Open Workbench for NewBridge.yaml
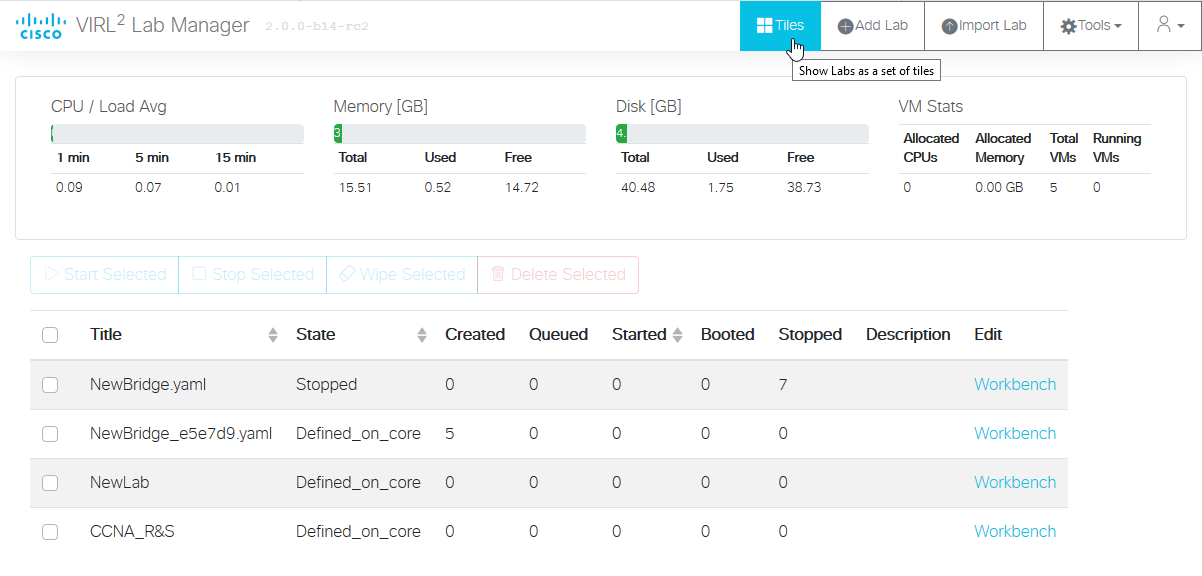Screen dimensions: 1202x576 point(1015,384)
